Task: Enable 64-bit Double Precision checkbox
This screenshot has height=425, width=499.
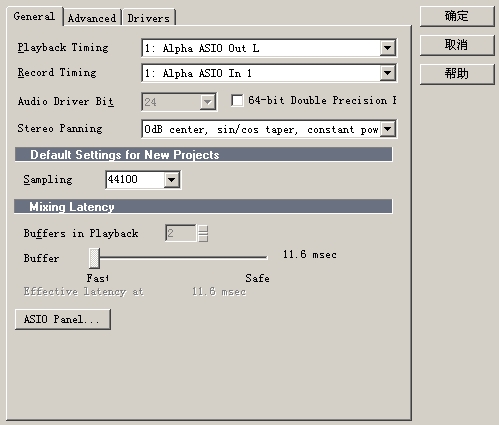Action: 237,100
